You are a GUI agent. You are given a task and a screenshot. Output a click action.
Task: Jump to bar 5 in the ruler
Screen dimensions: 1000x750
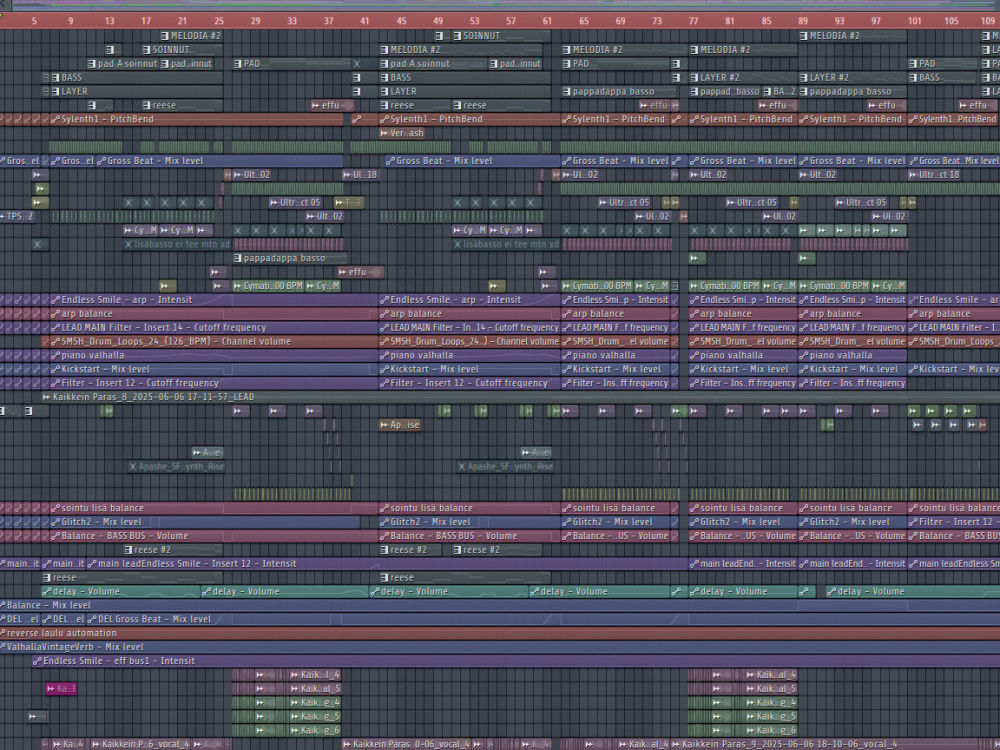34,21
